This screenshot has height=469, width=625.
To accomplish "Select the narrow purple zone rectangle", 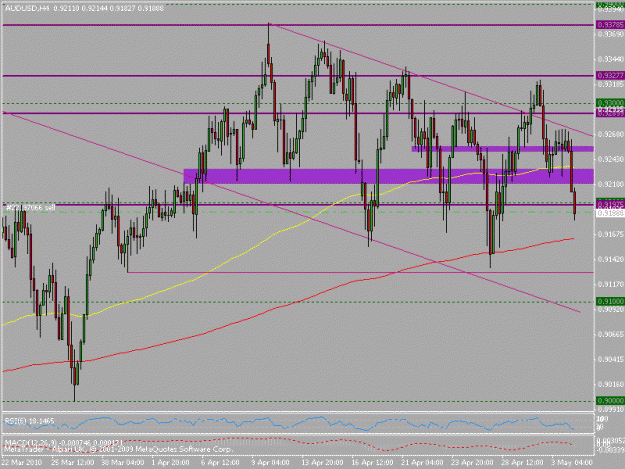I will 502,149.
